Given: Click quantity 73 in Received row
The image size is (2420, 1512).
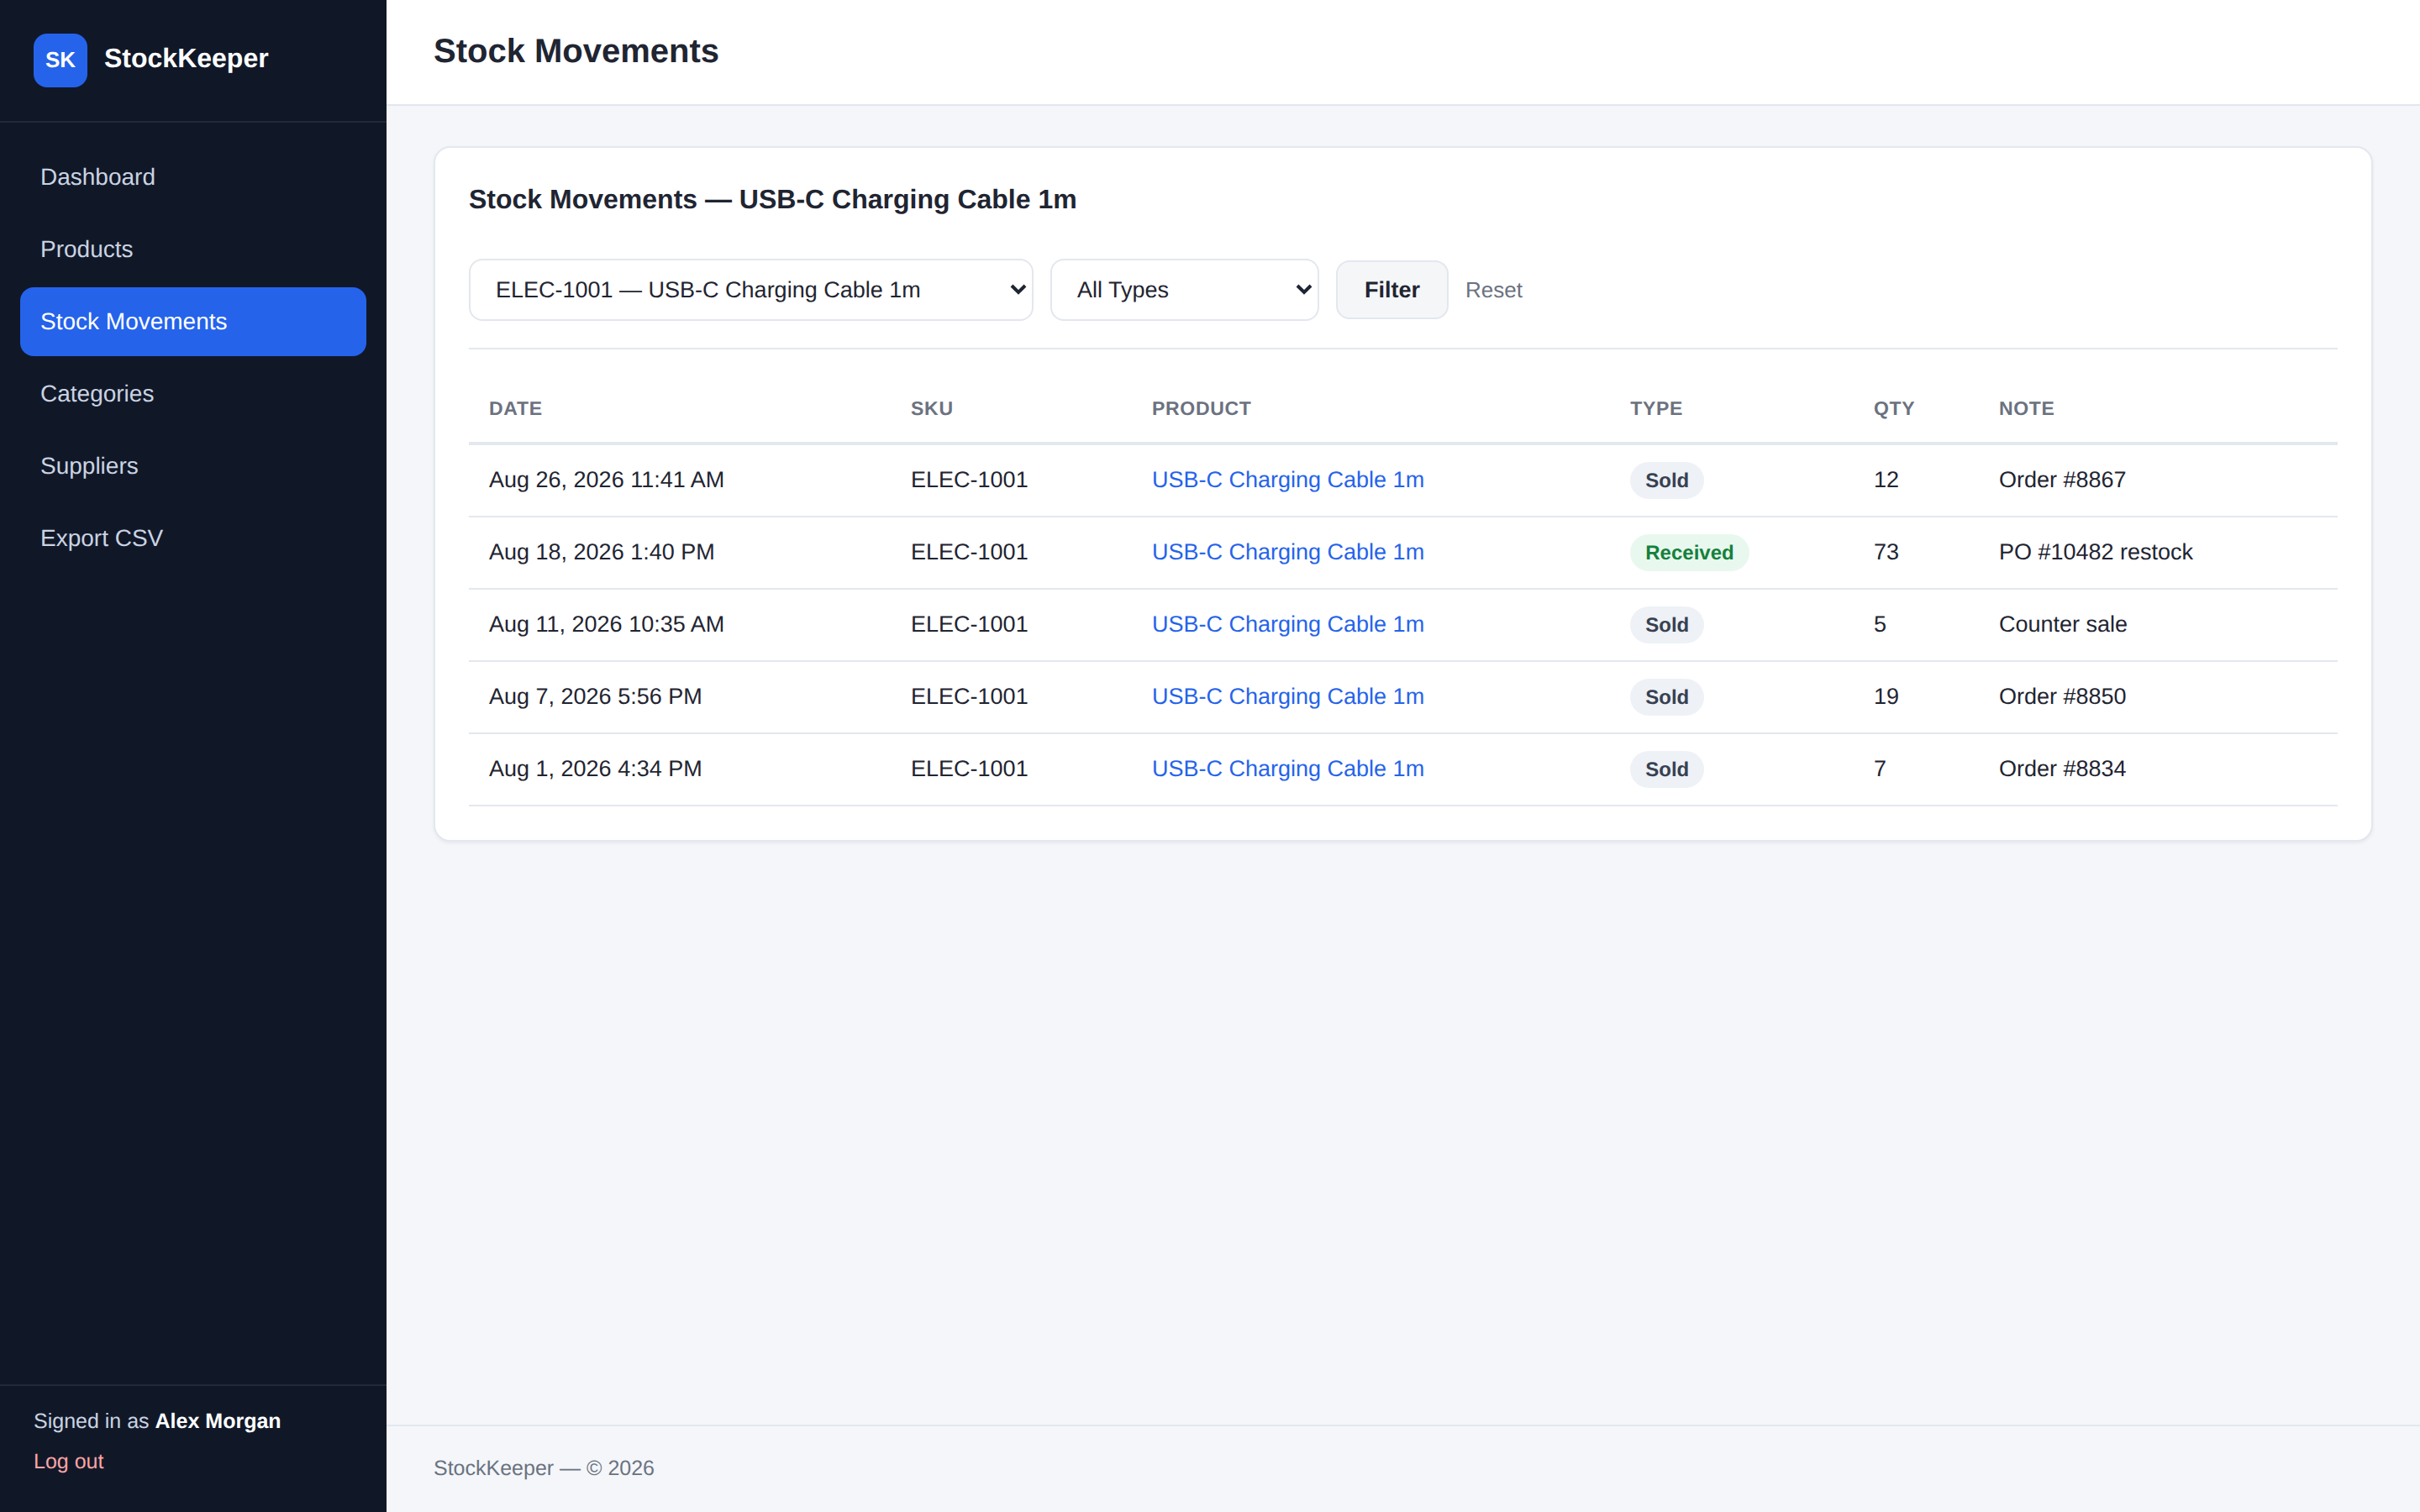Looking at the screenshot, I should 1886,552.
